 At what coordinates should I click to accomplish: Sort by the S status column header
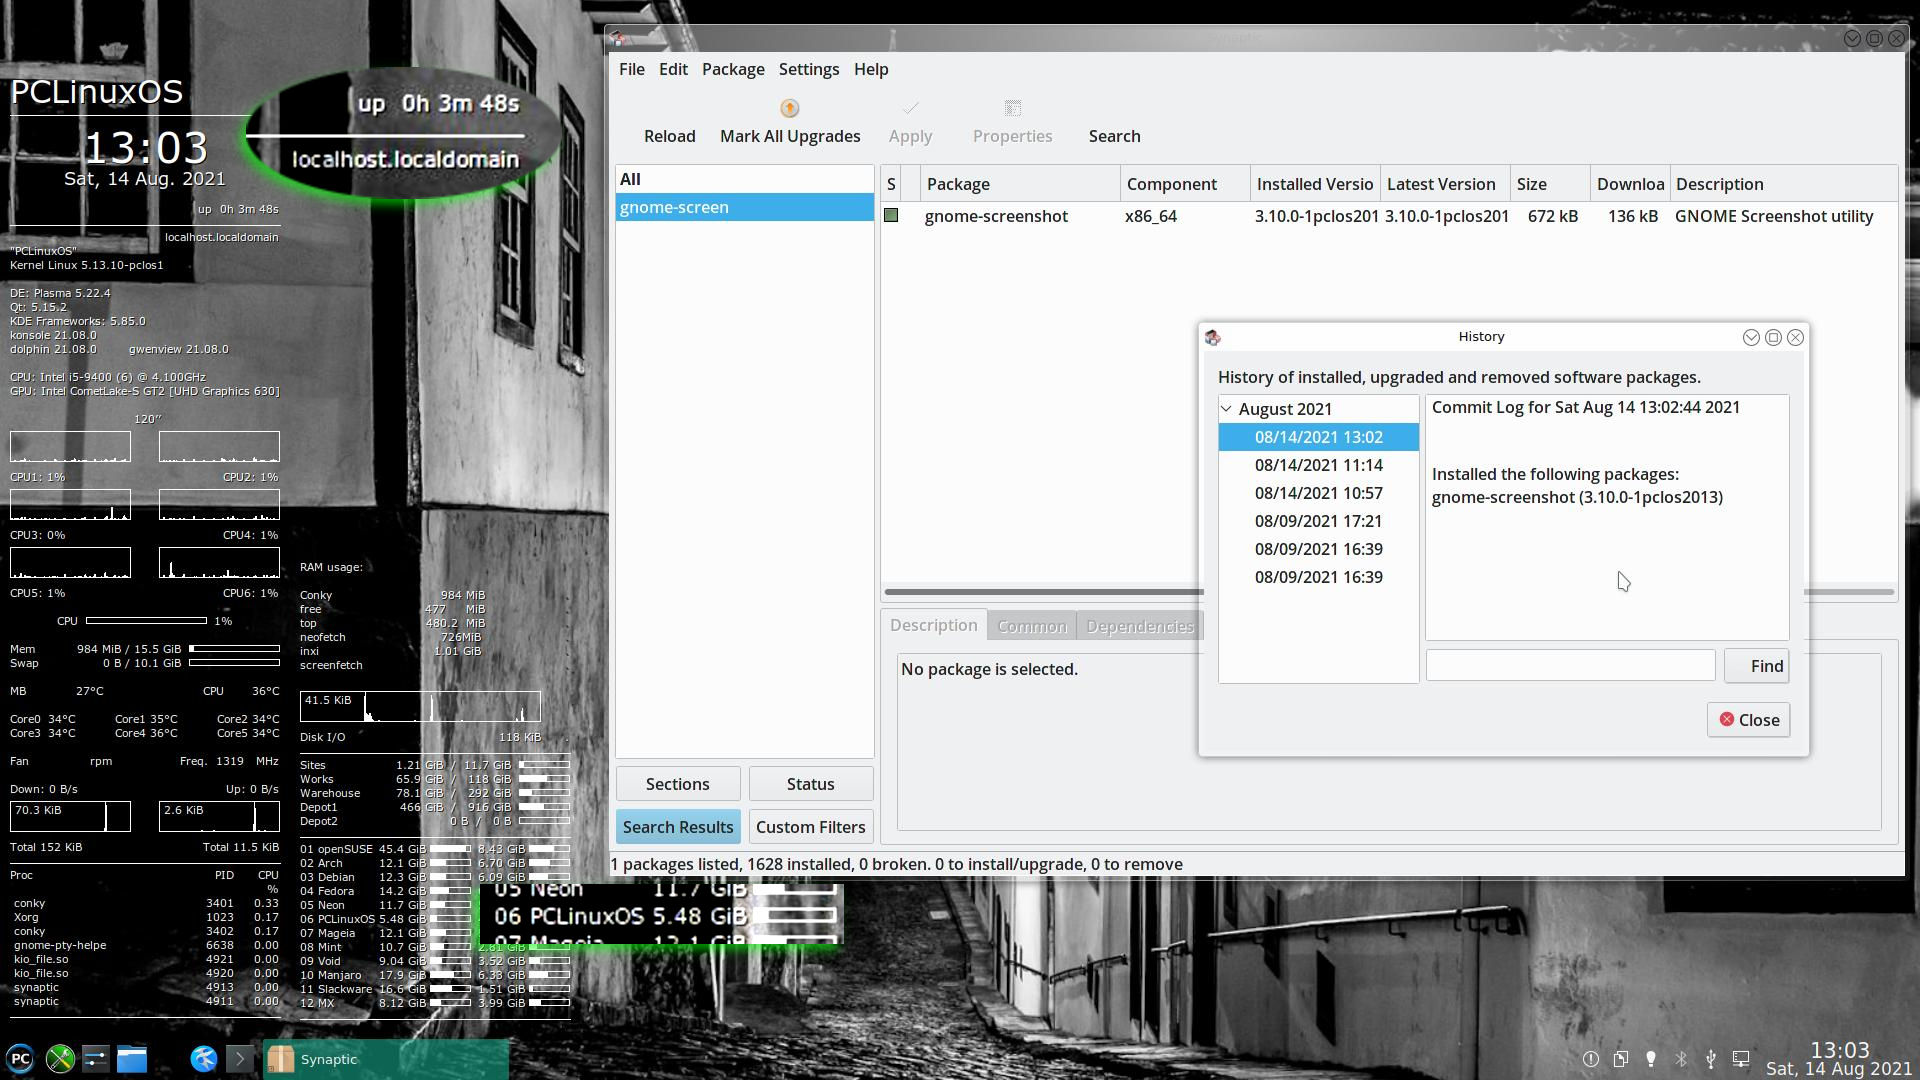pyautogui.click(x=891, y=184)
